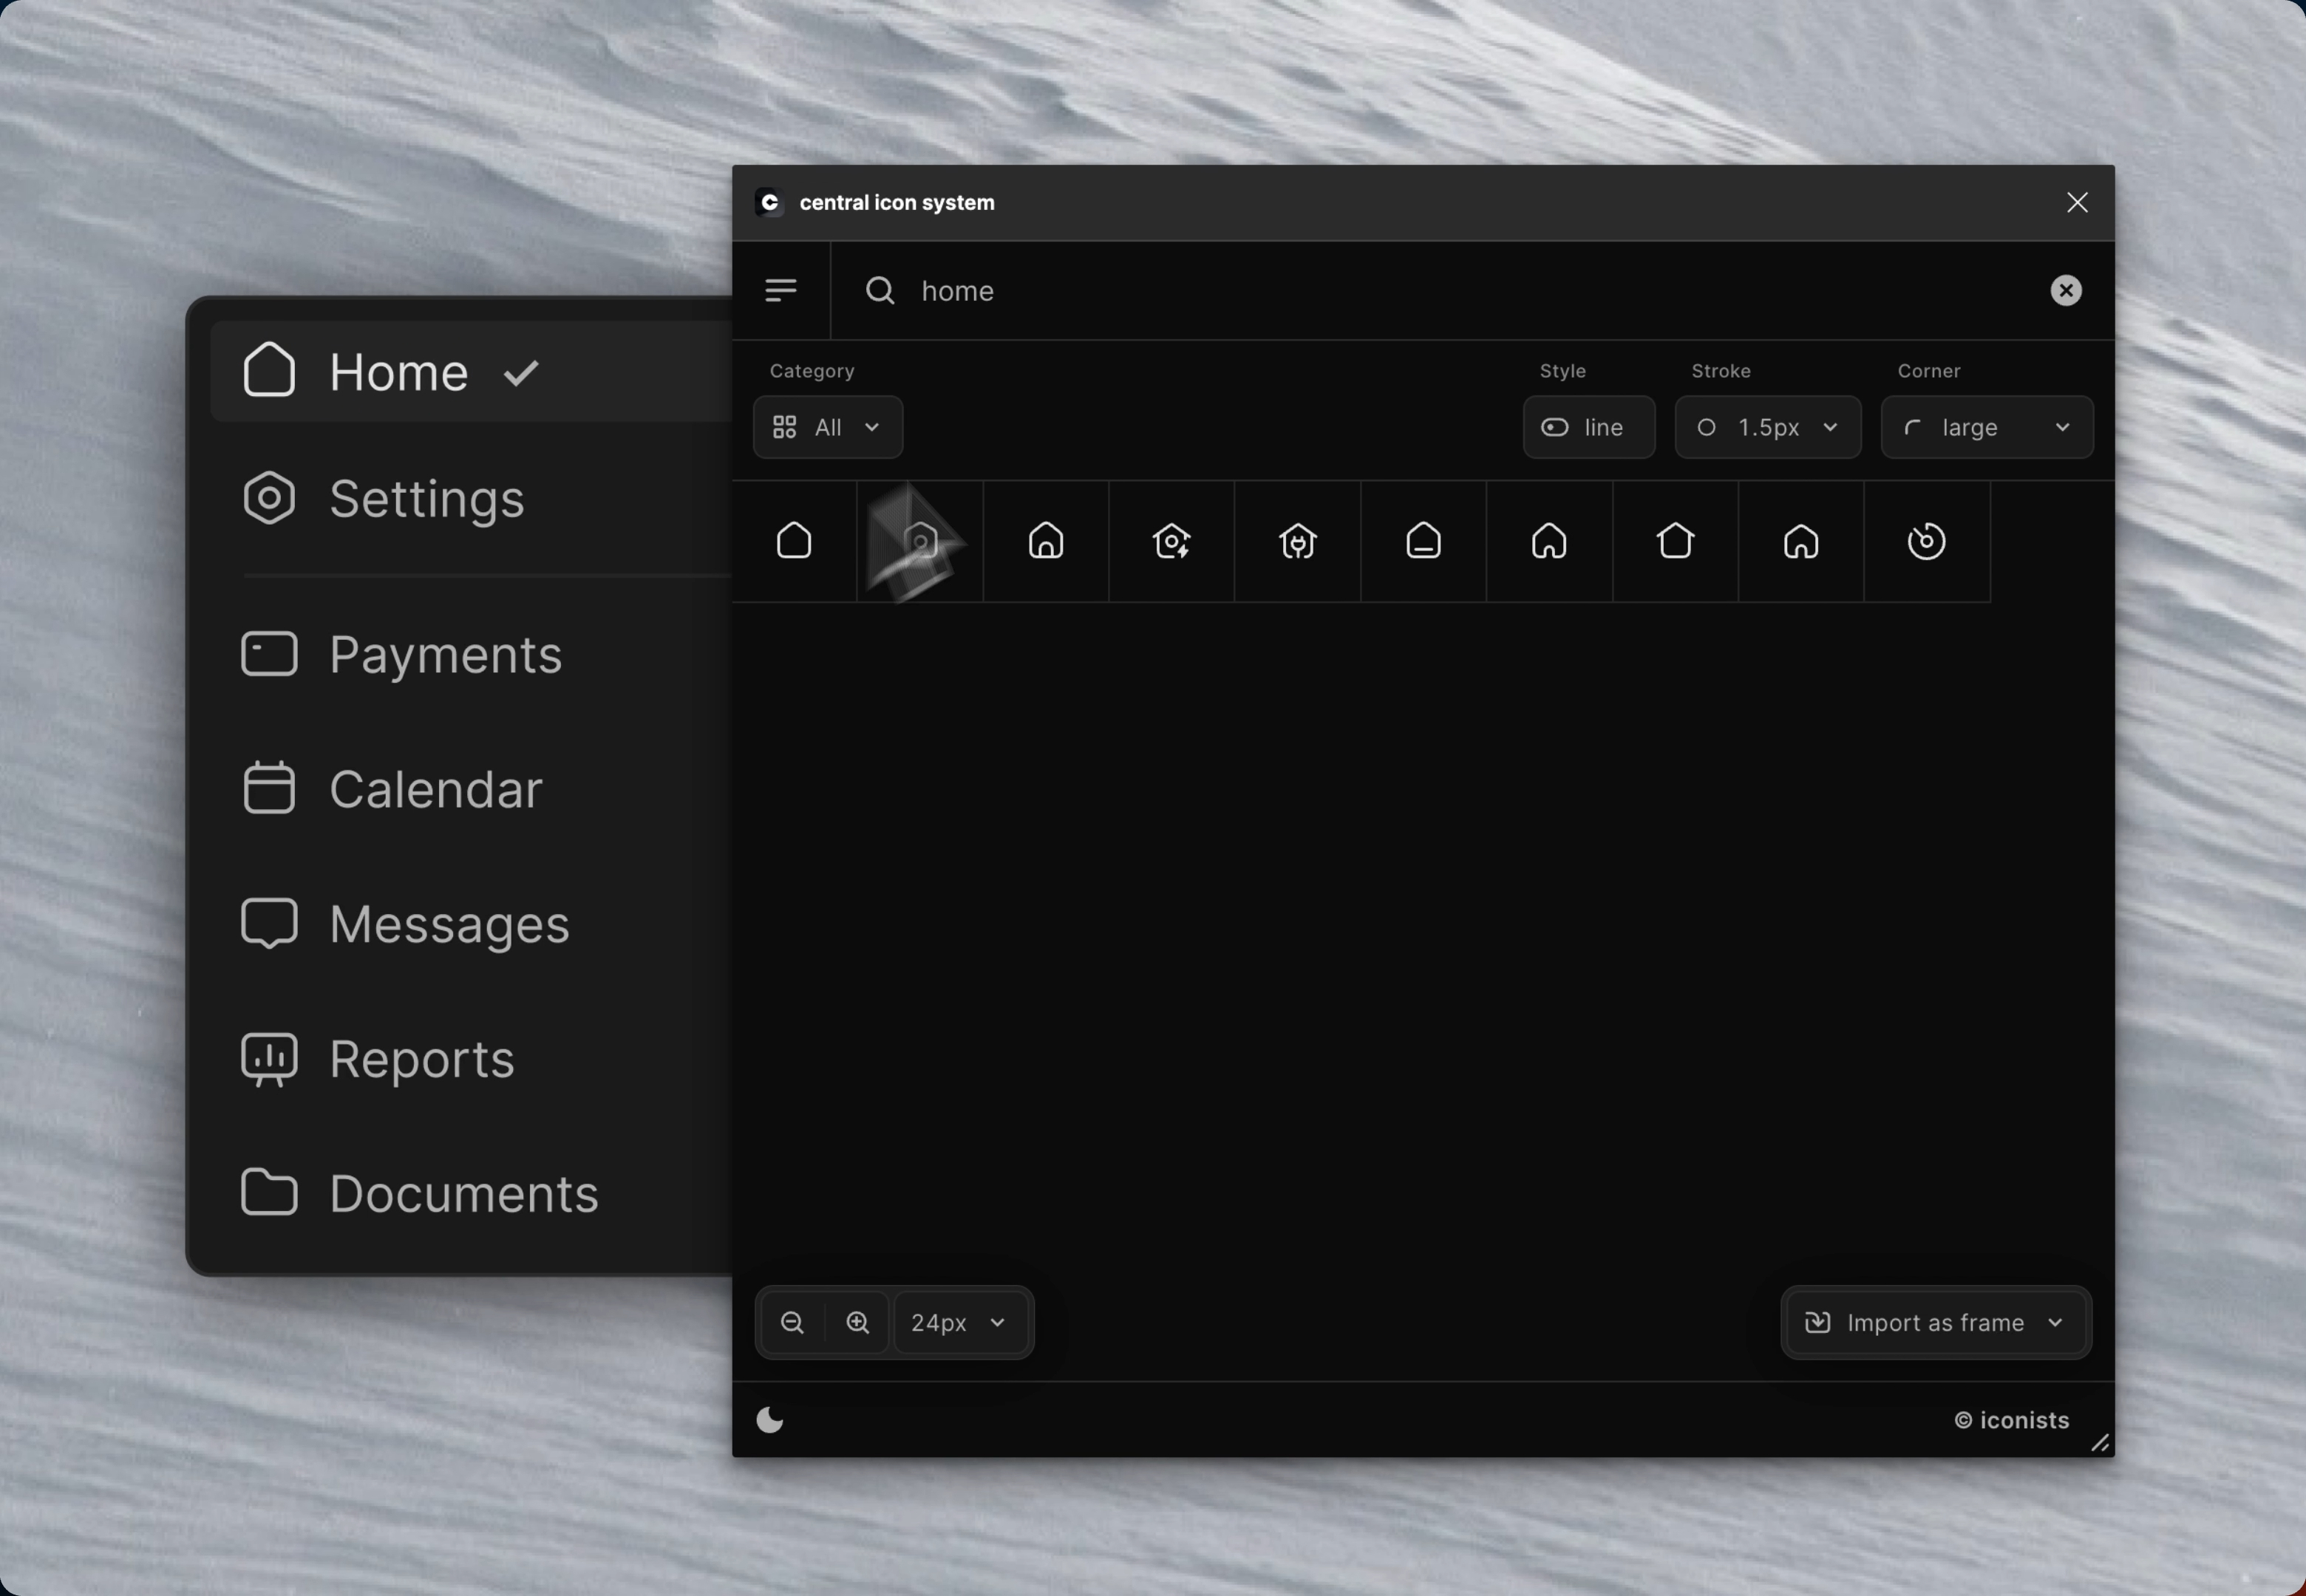Image resolution: width=2306 pixels, height=1596 pixels.
Task: Select the simple house outline home icon
Action: click(x=793, y=540)
